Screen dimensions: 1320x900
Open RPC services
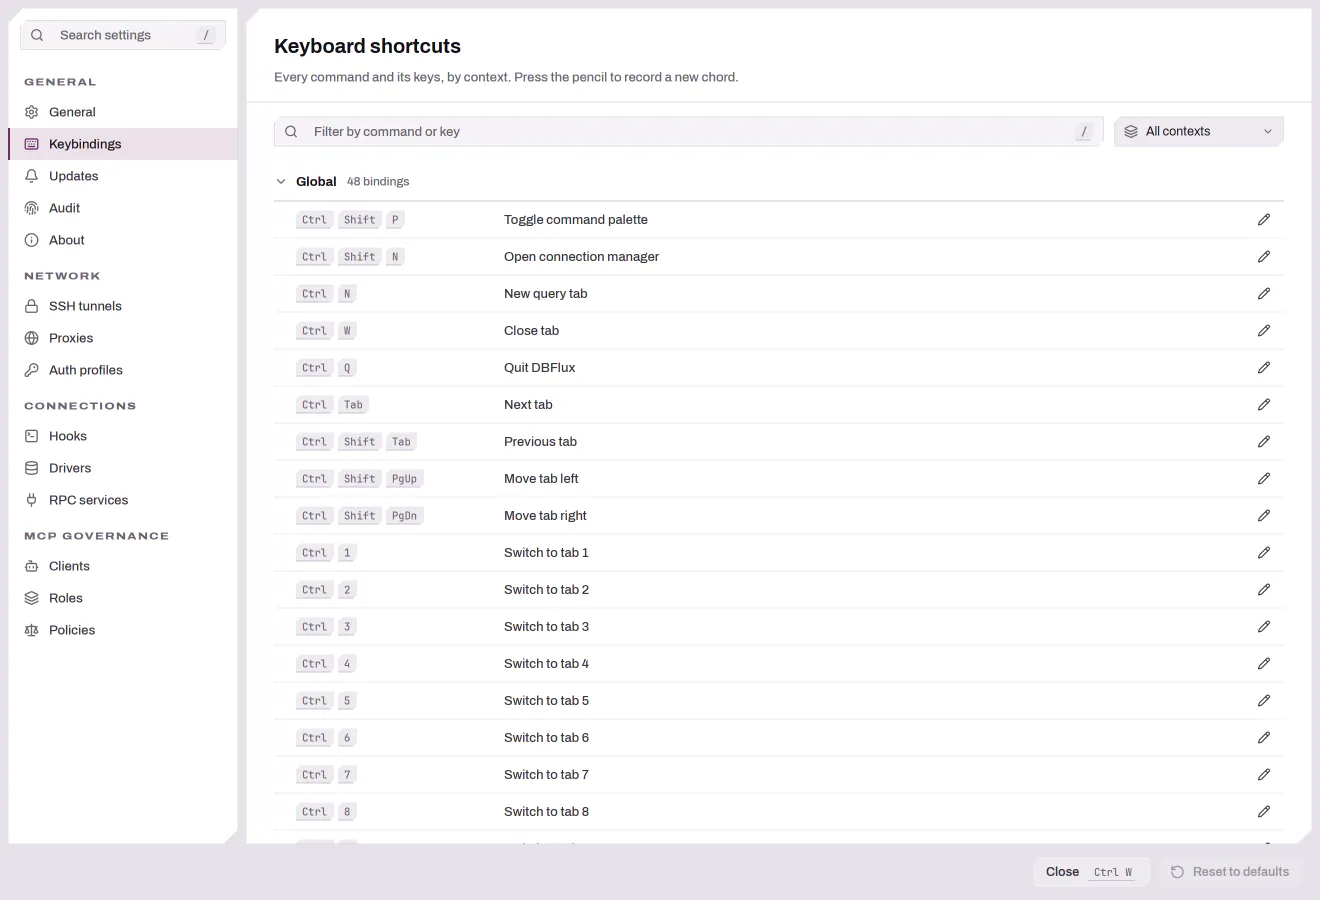click(123, 500)
